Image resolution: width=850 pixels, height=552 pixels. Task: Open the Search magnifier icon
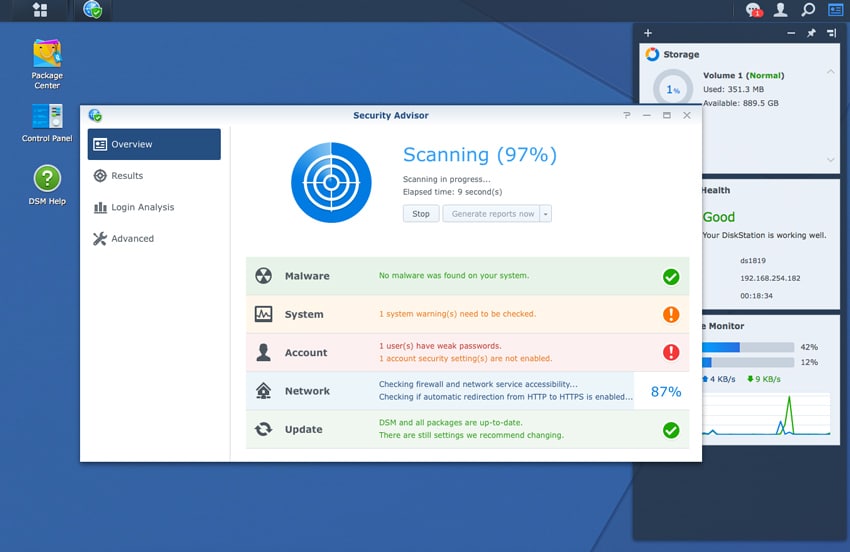808,10
